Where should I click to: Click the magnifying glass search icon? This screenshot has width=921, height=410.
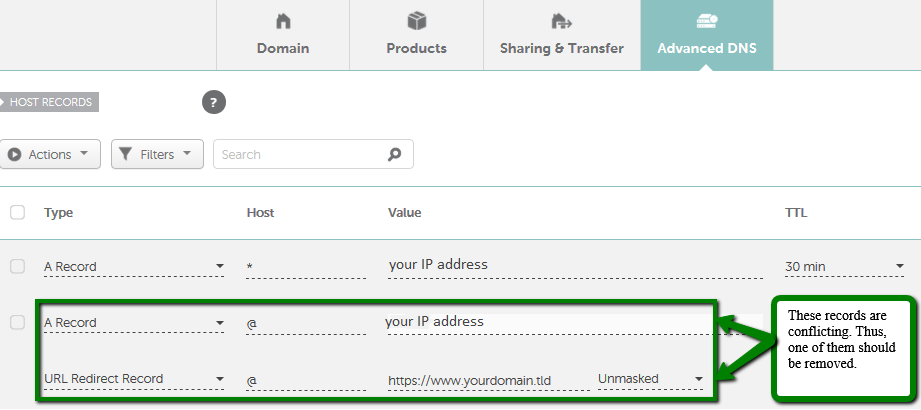[395, 154]
